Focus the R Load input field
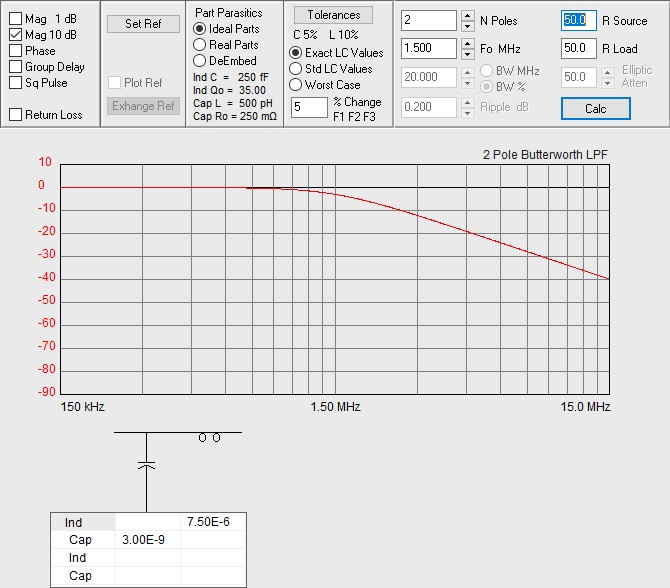The width and height of the screenshot is (670, 588). pyautogui.click(x=579, y=48)
